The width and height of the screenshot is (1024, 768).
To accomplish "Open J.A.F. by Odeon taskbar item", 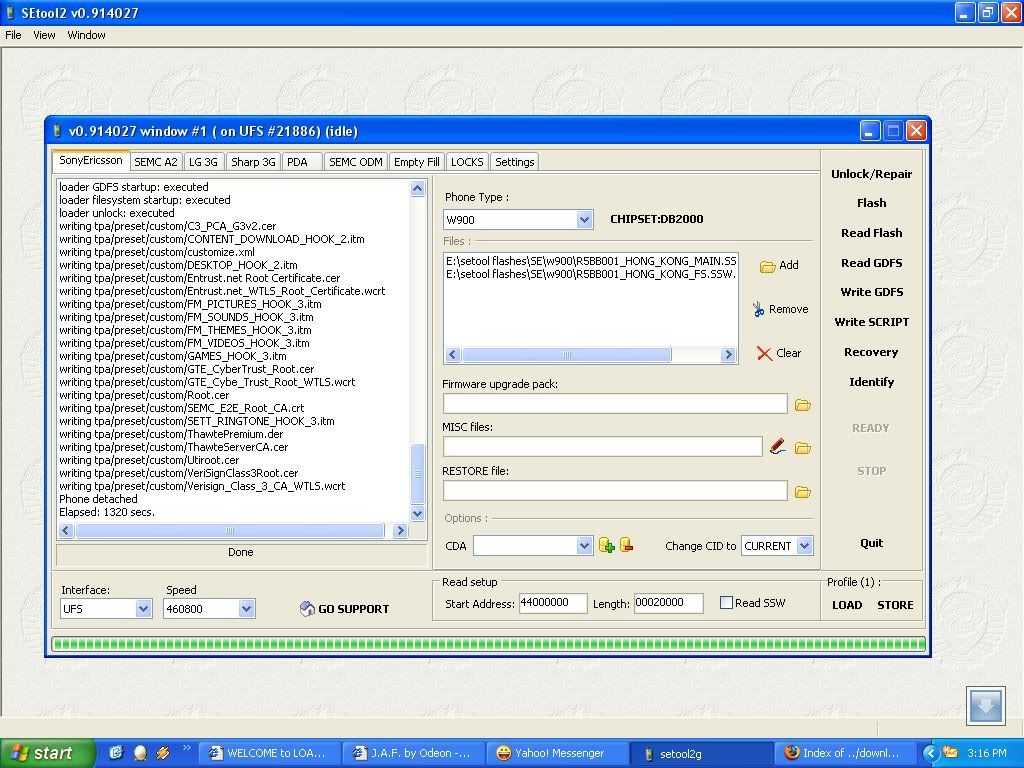I will (415, 753).
